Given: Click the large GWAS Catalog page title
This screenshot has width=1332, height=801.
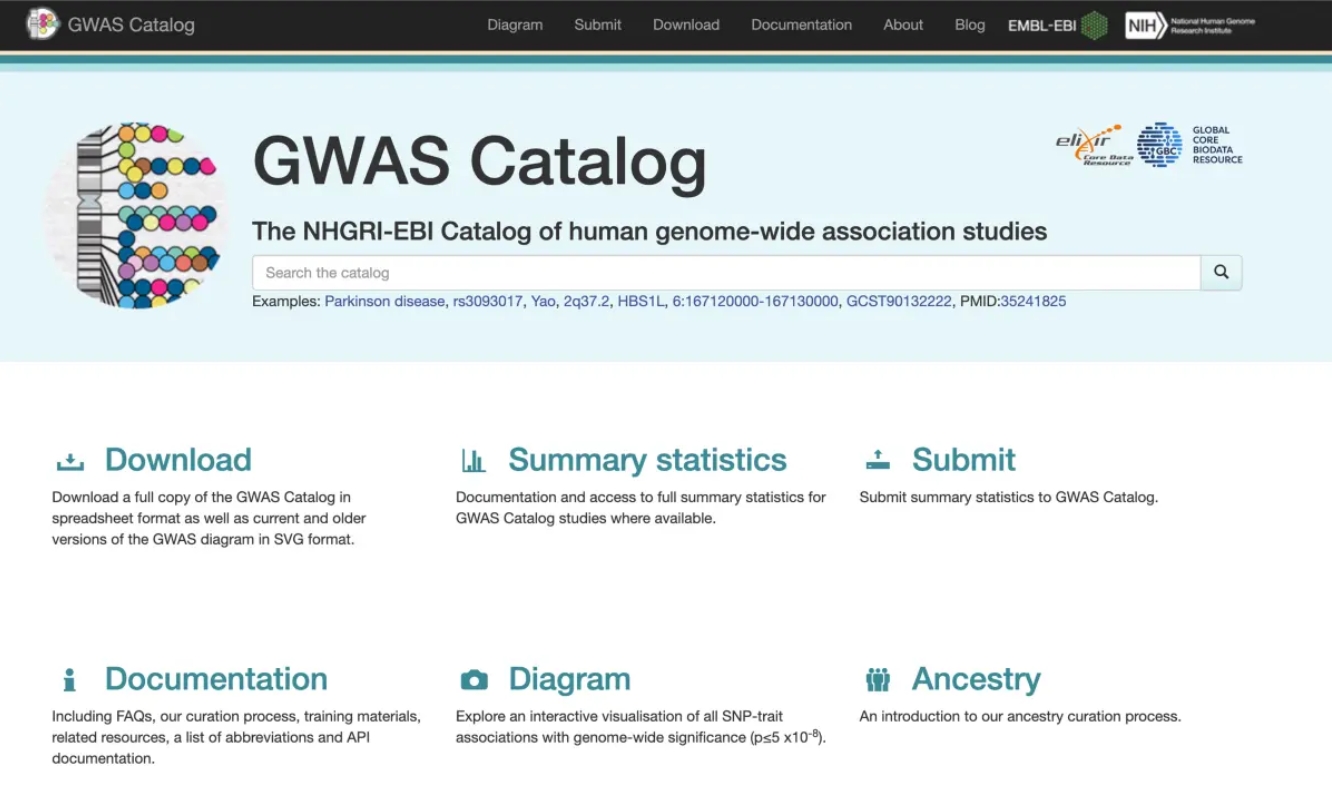Looking at the screenshot, I should 480,161.
